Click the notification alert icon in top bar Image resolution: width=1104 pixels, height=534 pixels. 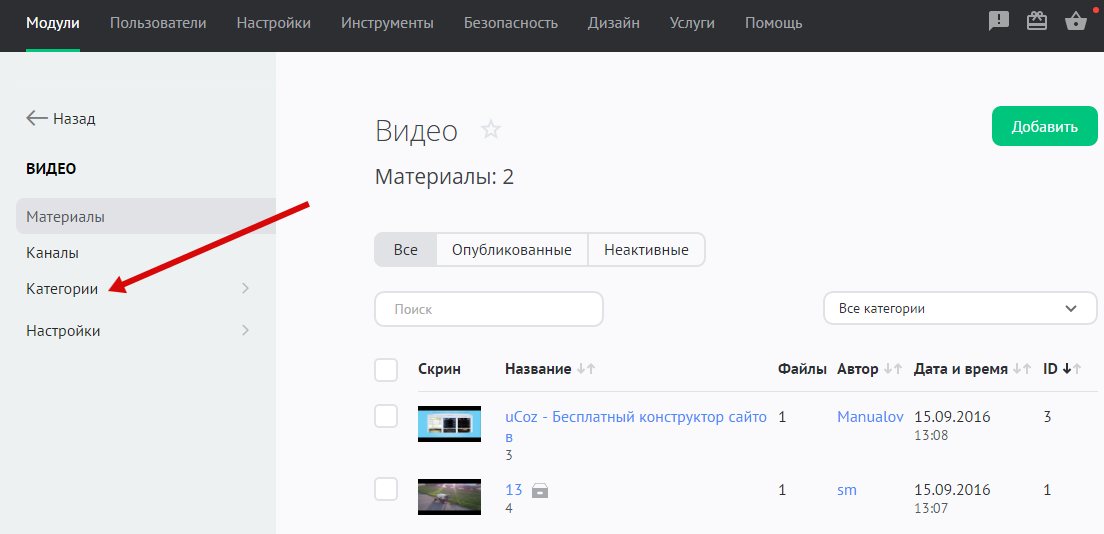(998, 22)
